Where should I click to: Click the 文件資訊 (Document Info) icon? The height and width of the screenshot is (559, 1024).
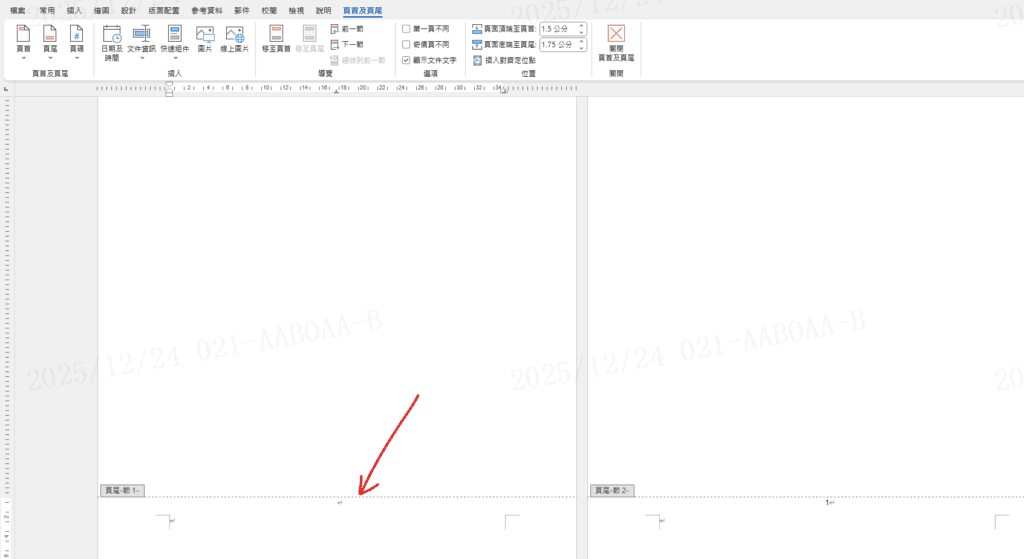[x=141, y=36]
